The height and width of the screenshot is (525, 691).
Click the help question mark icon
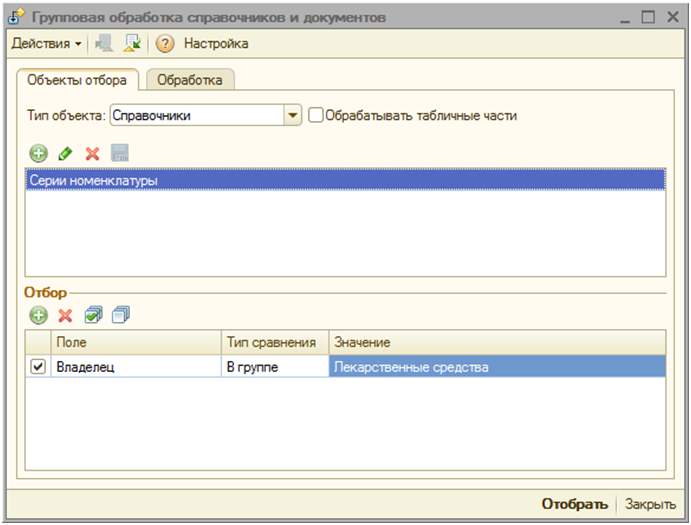click(165, 44)
